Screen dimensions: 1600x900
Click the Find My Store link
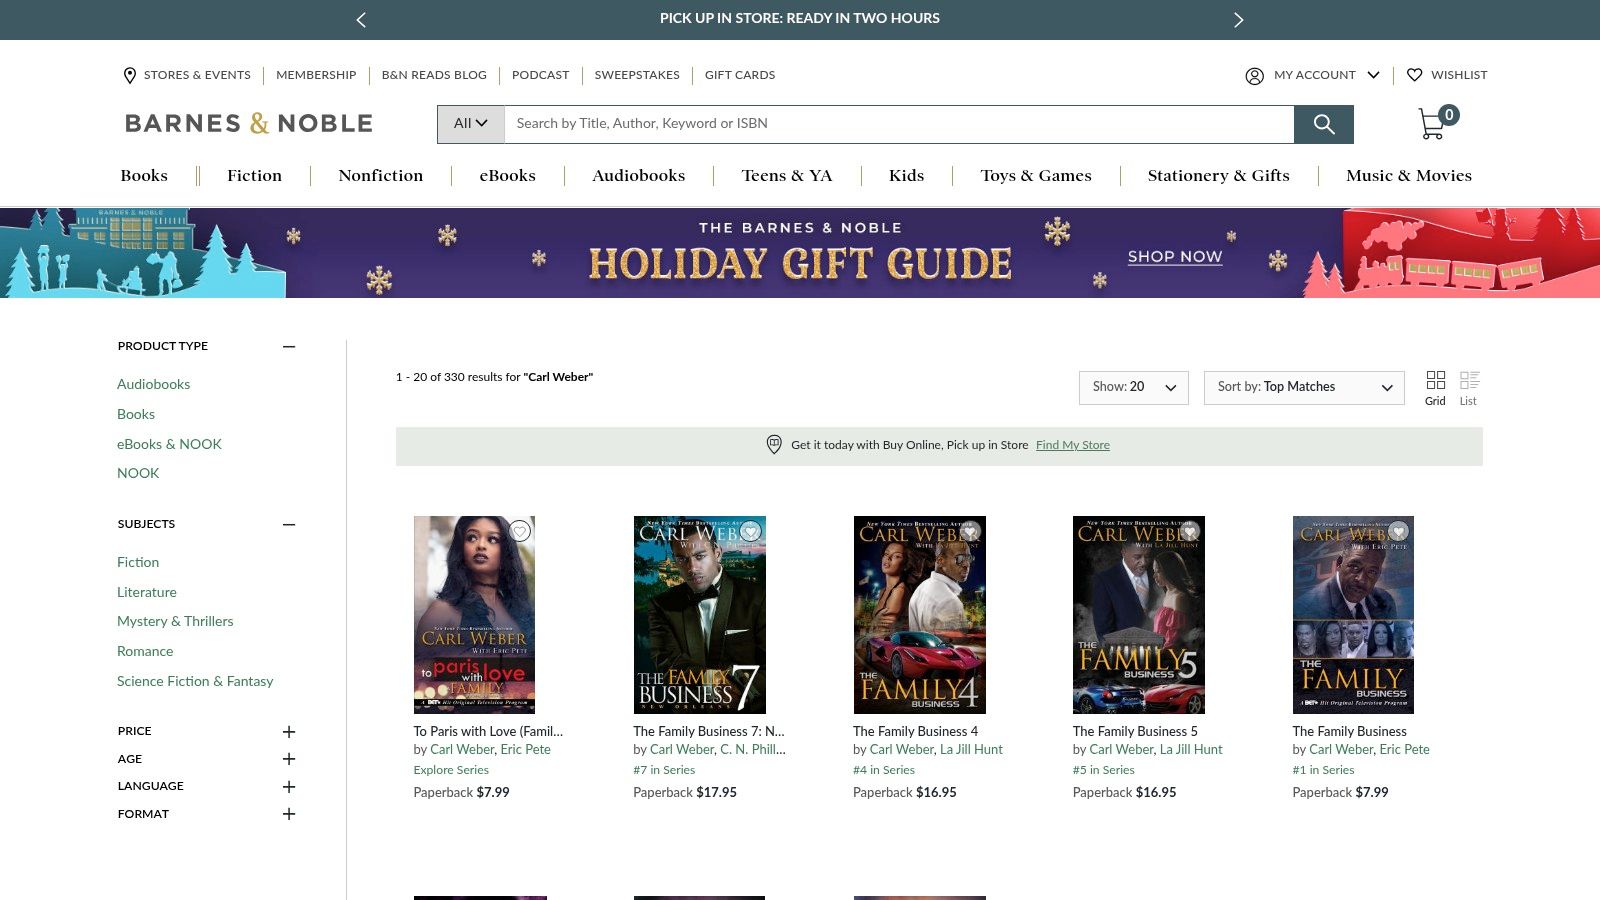point(1072,445)
